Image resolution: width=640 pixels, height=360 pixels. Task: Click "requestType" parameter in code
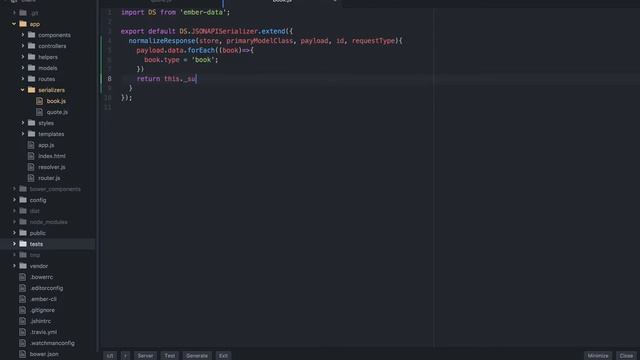pyautogui.click(x=373, y=41)
